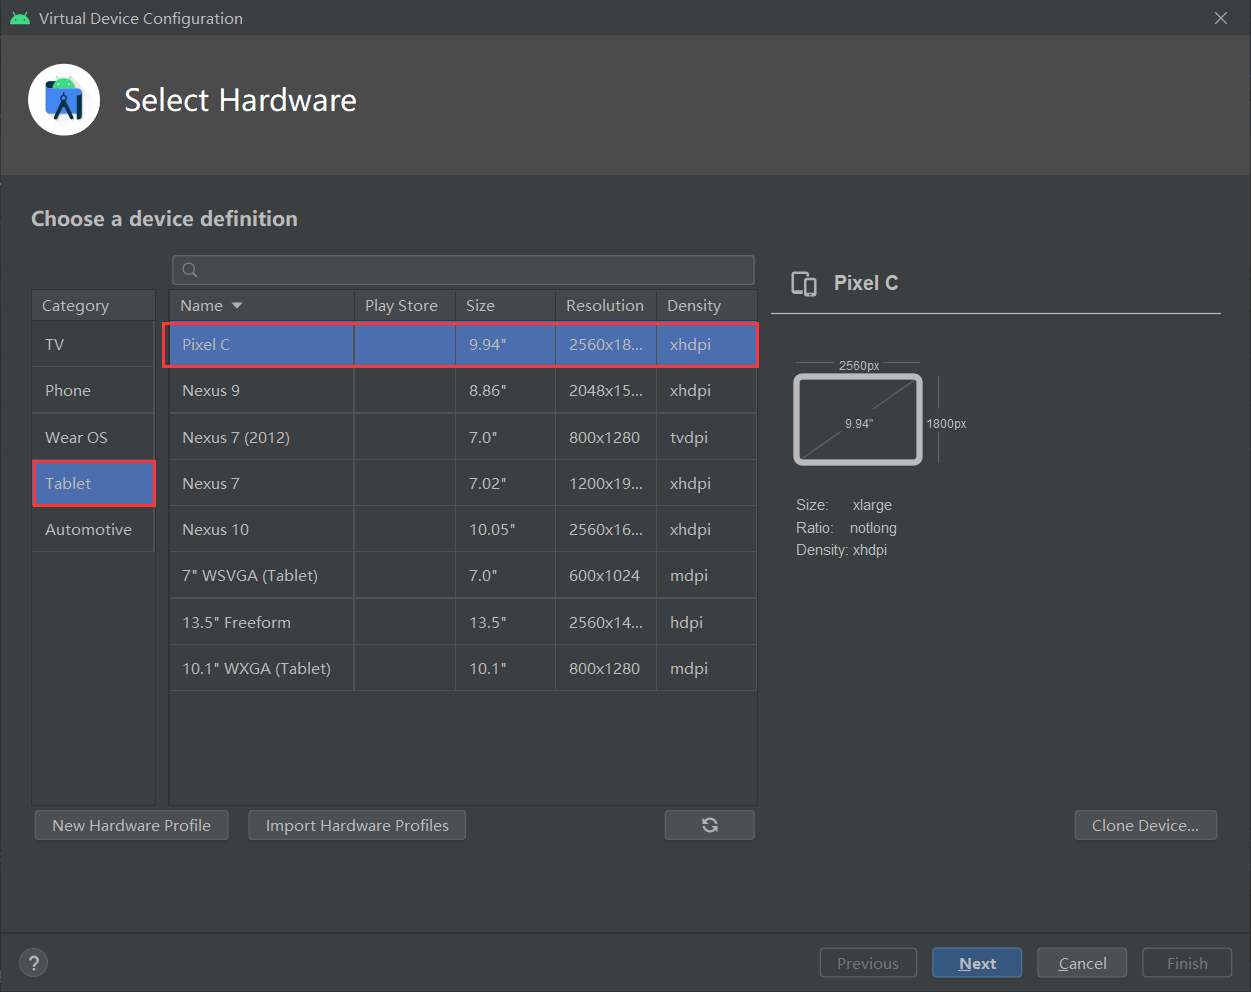Screen dimensions: 1251x992
Task: Click the Finish button
Action: coord(1187,963)
